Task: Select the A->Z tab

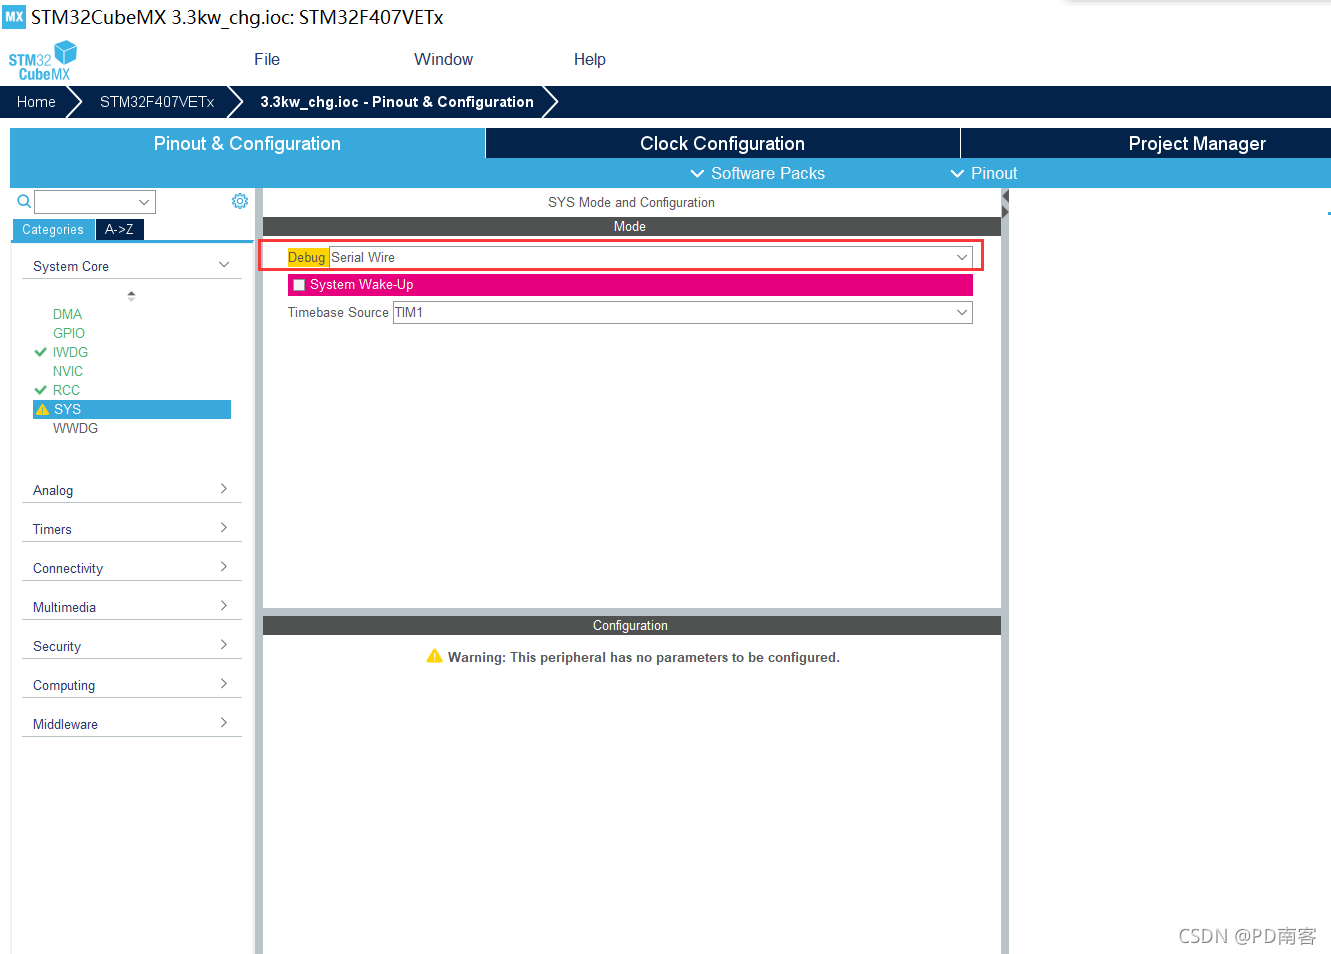Action: coord(119,229)
